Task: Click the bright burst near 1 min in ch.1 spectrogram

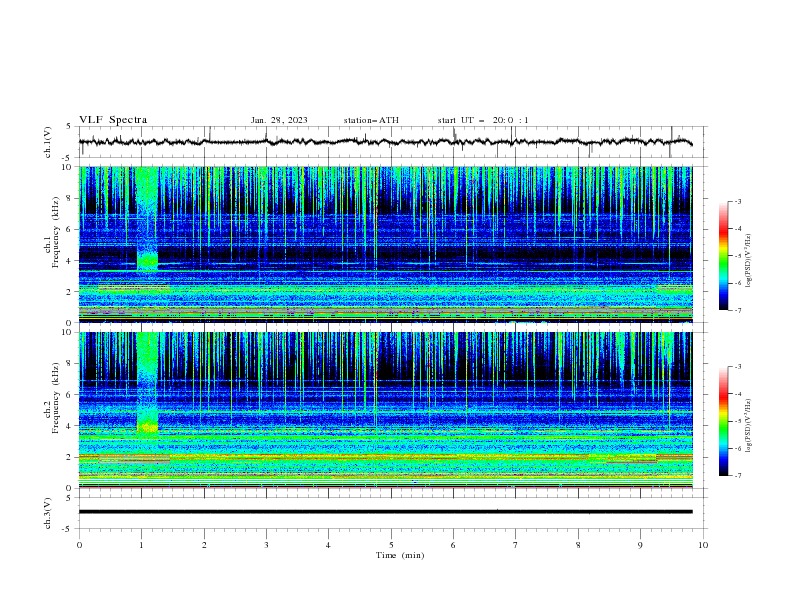Action: coord(147,219)
